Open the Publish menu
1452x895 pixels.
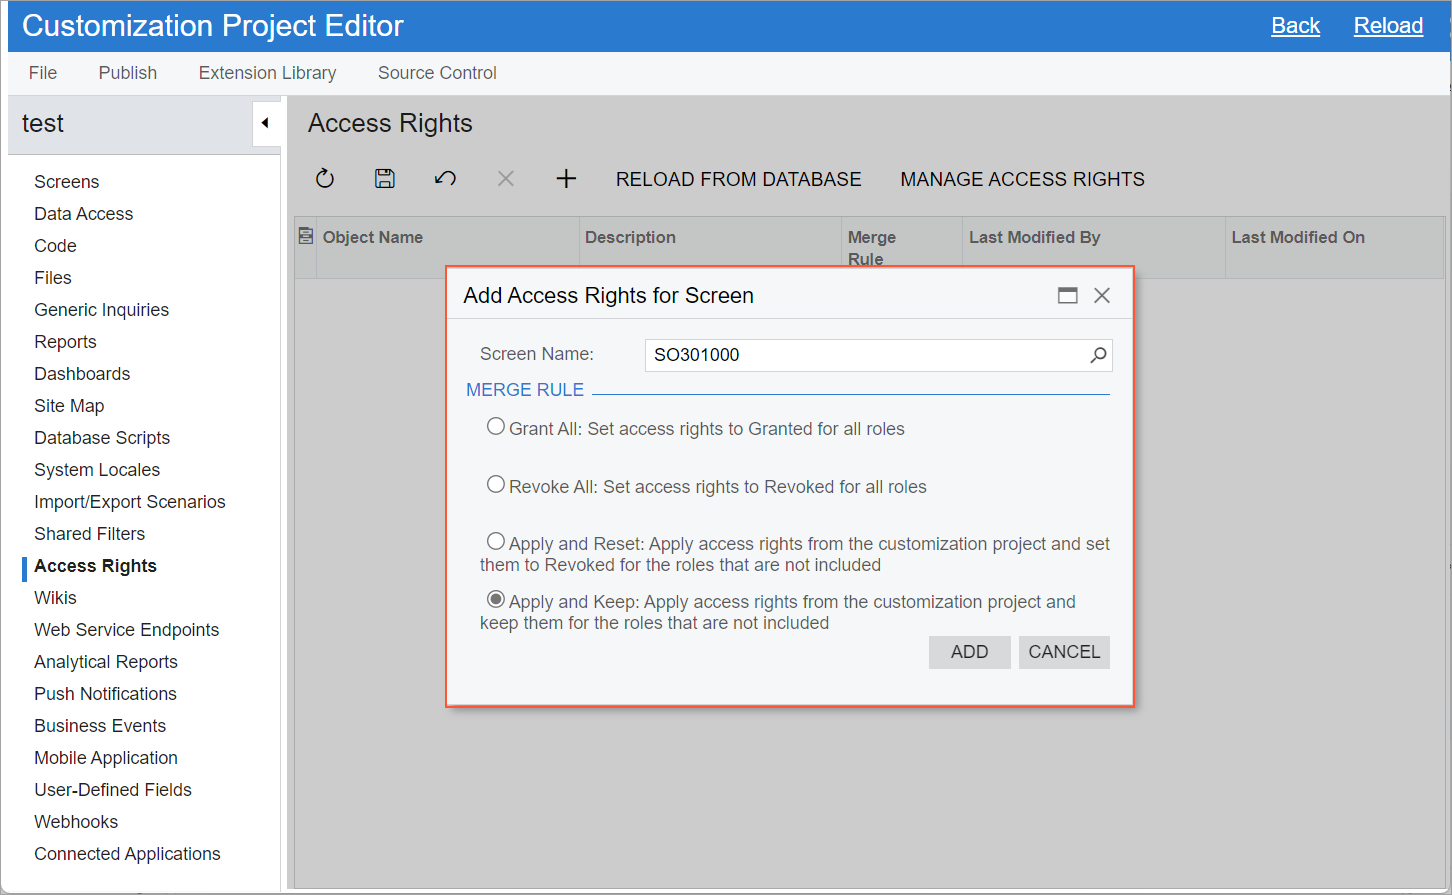tap(128, 73)
